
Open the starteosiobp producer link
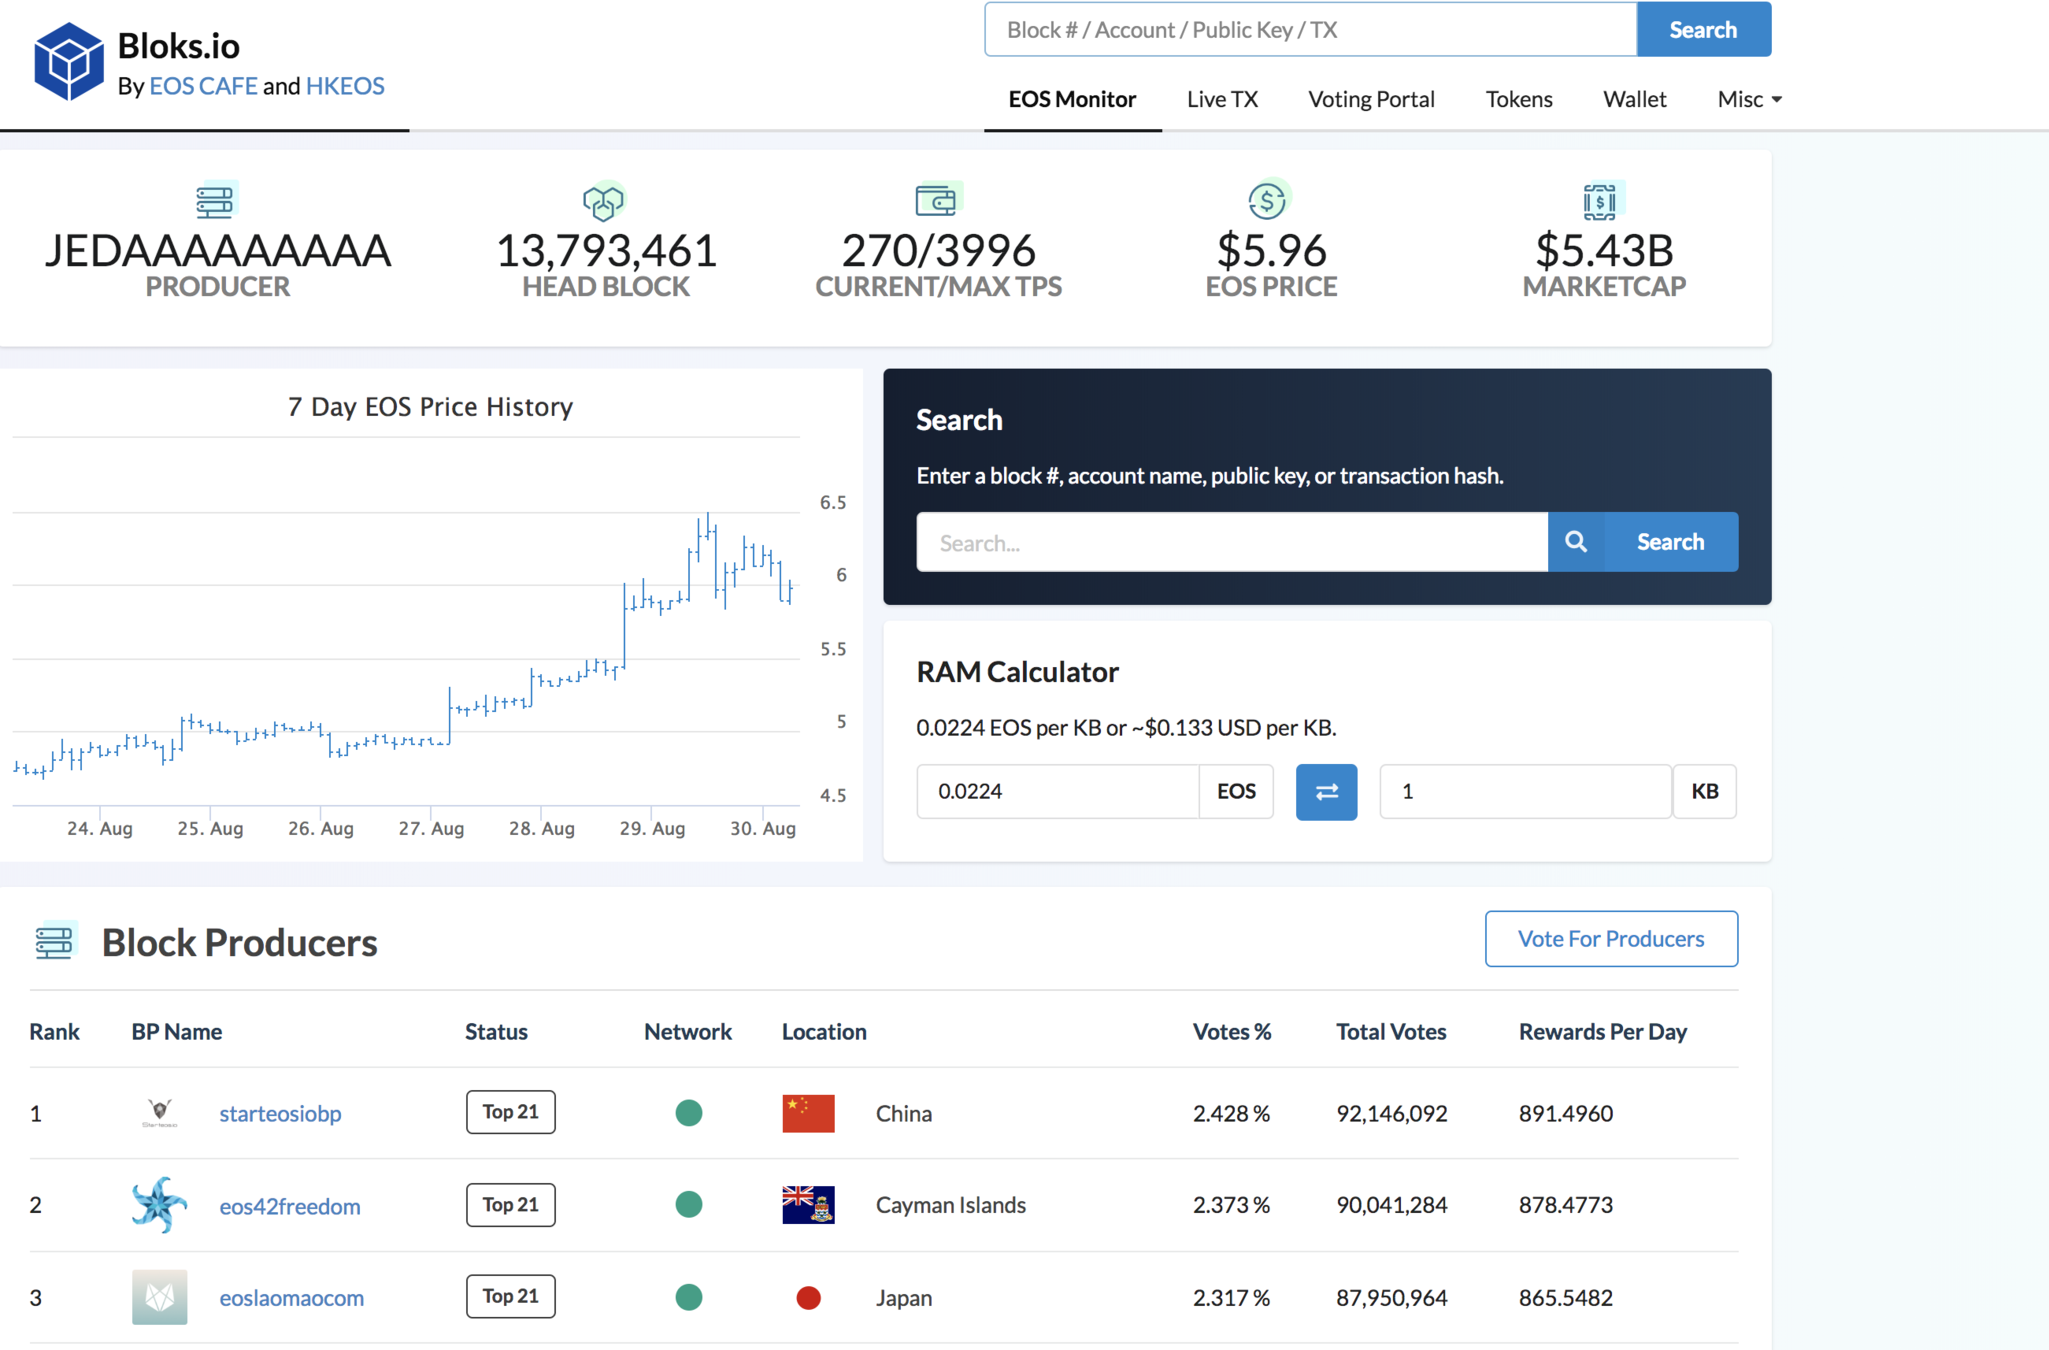pos(280,1113)
